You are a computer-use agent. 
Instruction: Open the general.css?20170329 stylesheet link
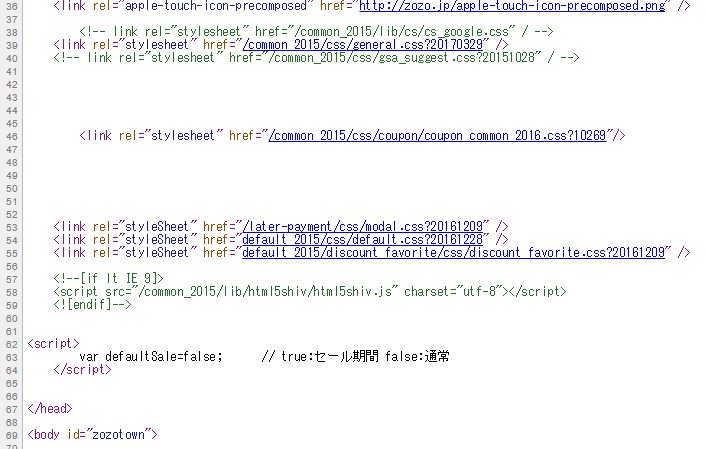coord(362,45)
